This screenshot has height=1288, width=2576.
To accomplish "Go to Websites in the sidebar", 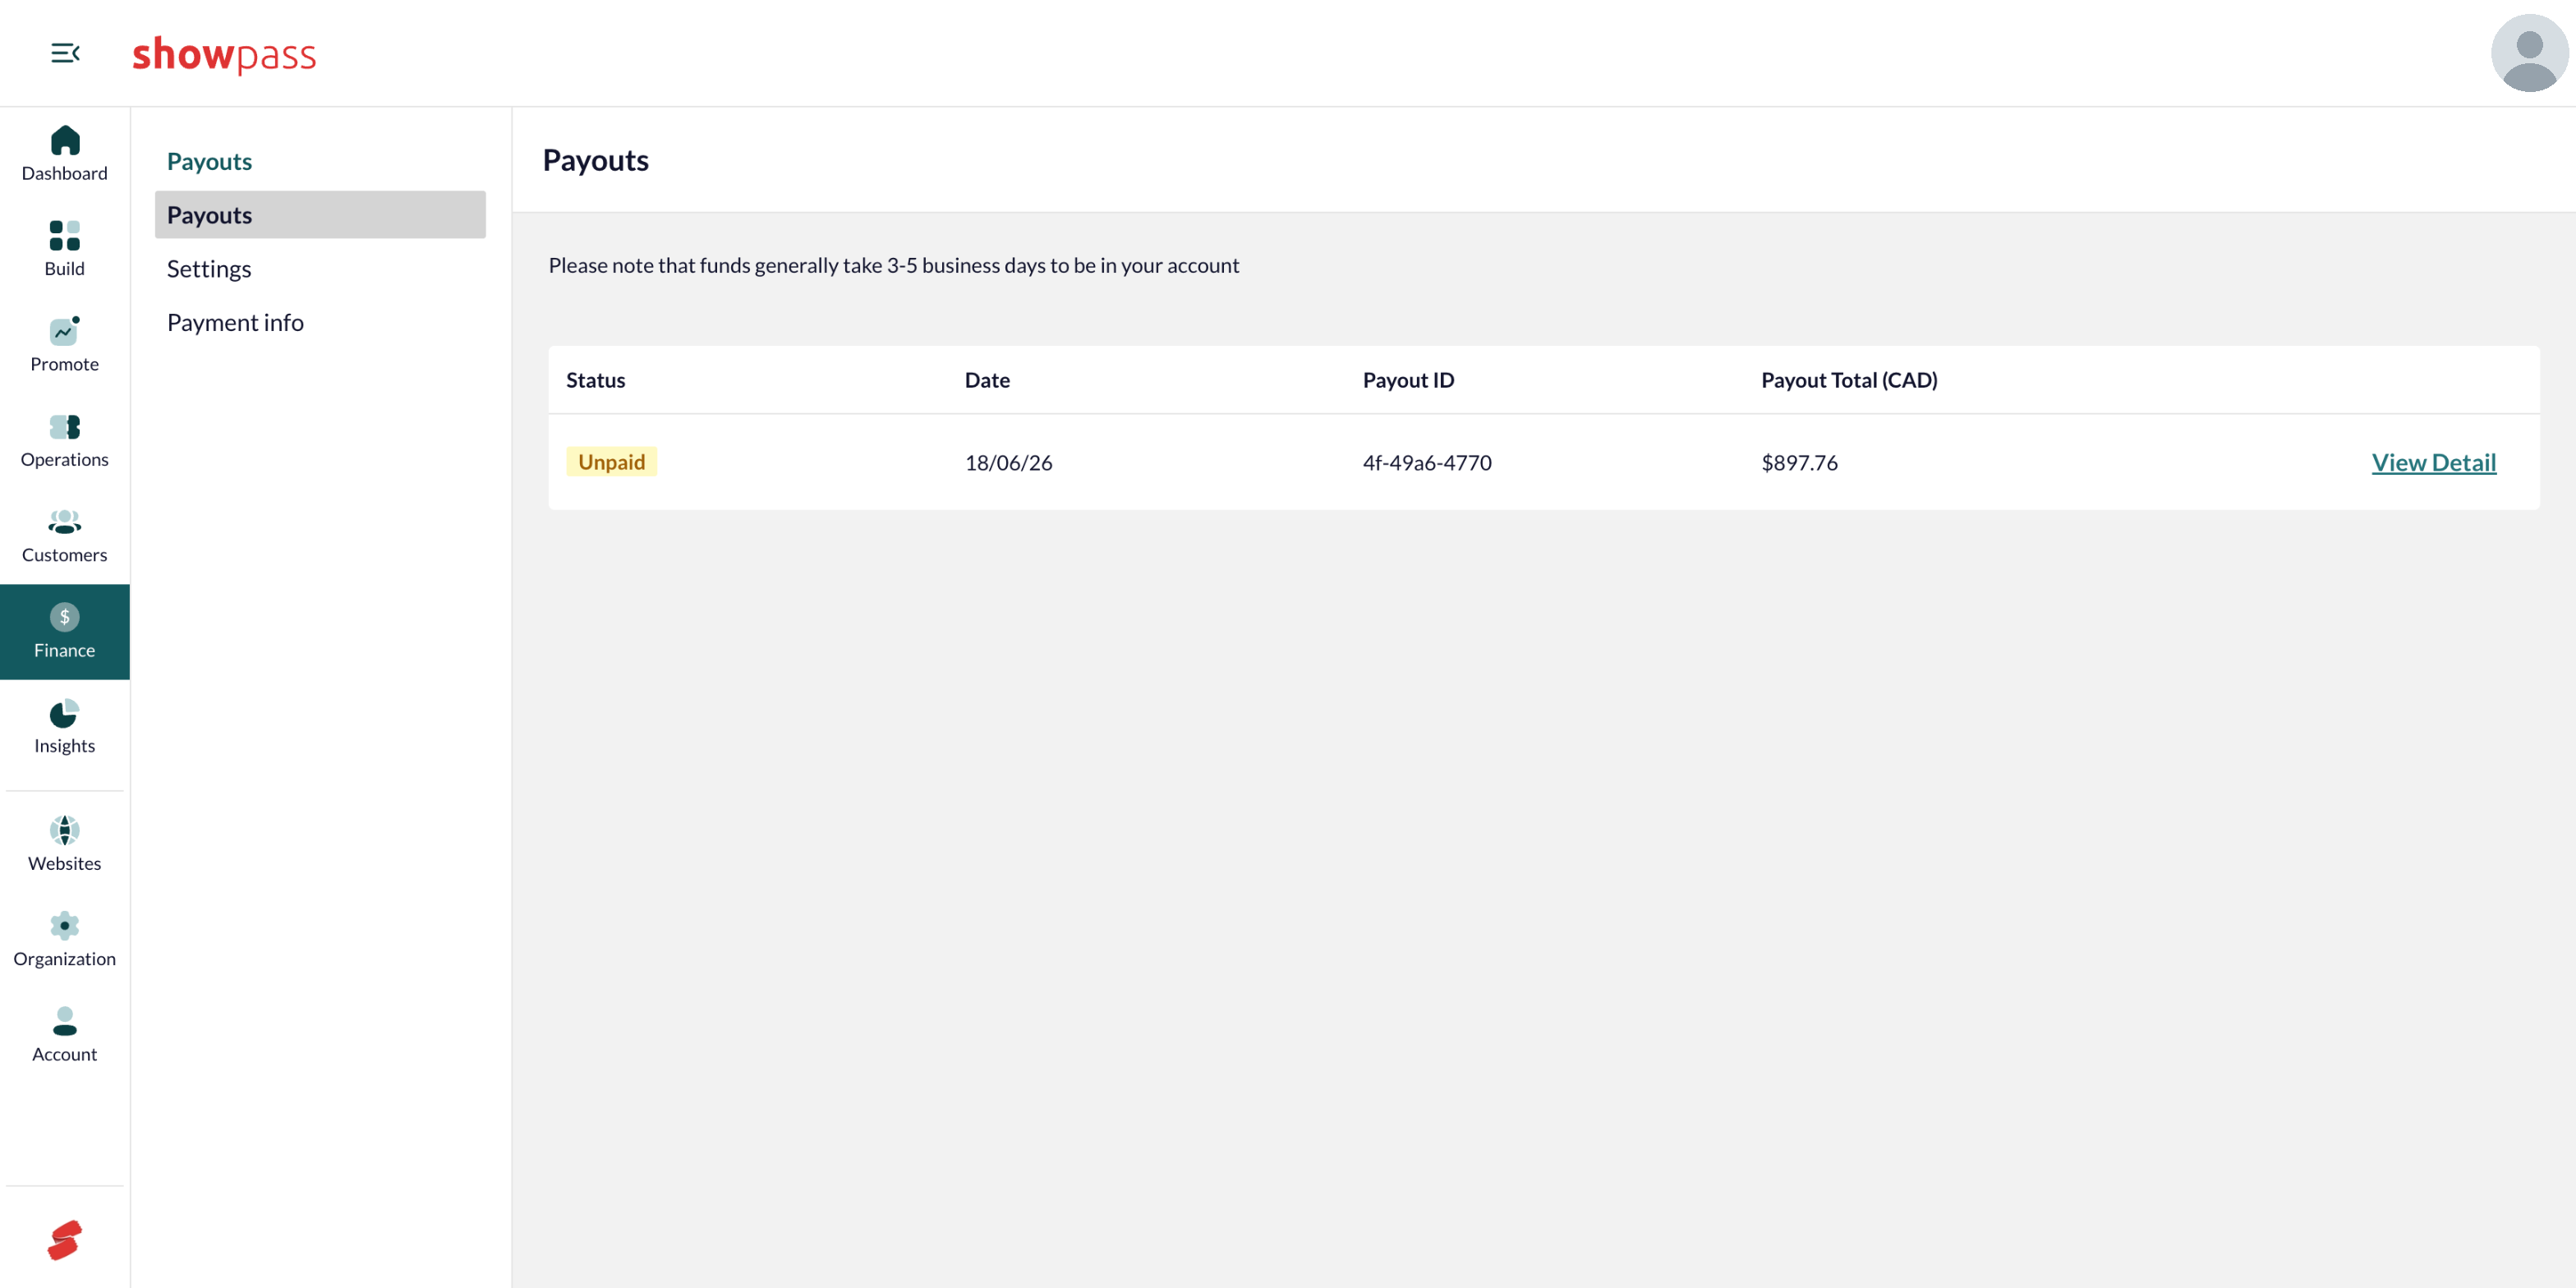I will pos(65,844).
